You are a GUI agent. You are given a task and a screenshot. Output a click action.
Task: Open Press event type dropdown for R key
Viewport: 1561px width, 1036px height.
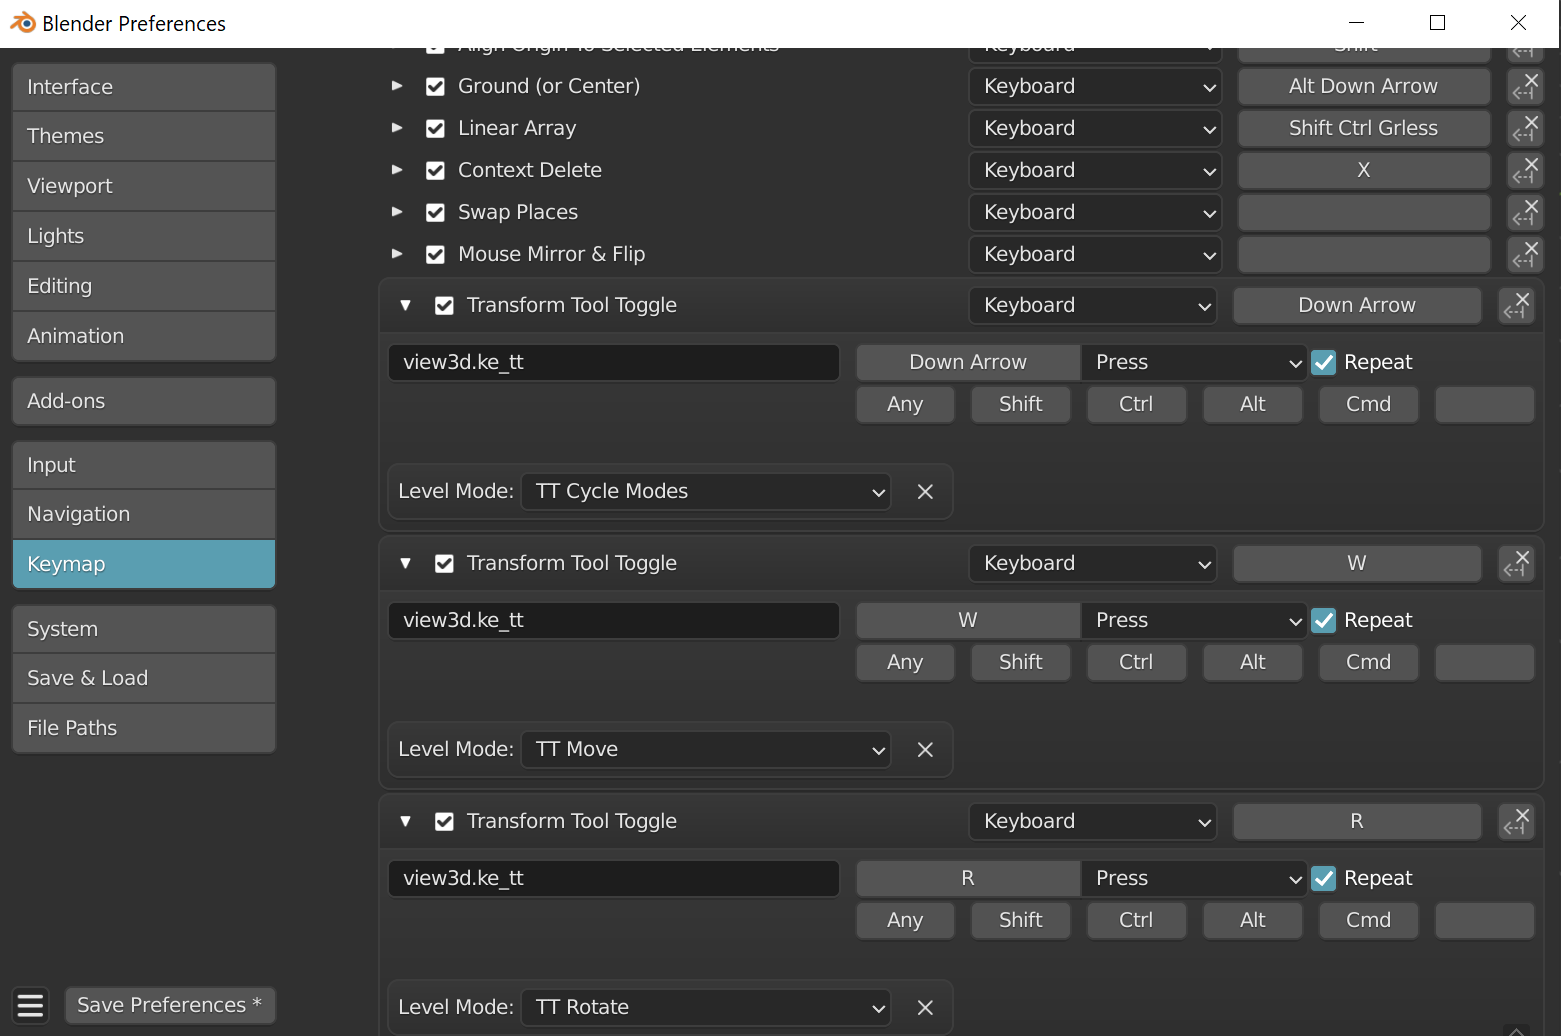pos(1193,879)
